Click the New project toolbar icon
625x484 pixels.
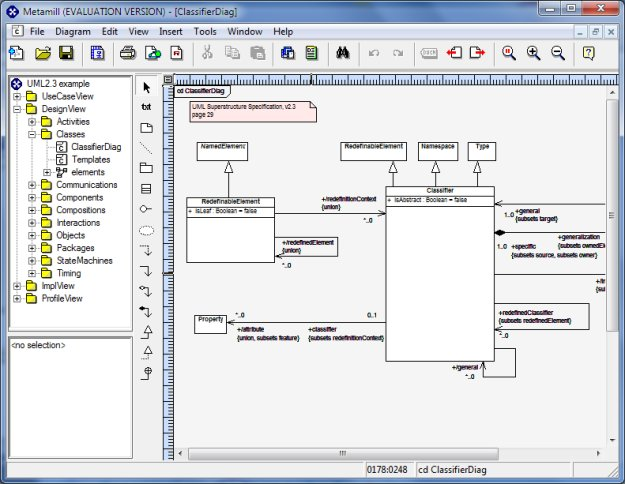(16, 53)
